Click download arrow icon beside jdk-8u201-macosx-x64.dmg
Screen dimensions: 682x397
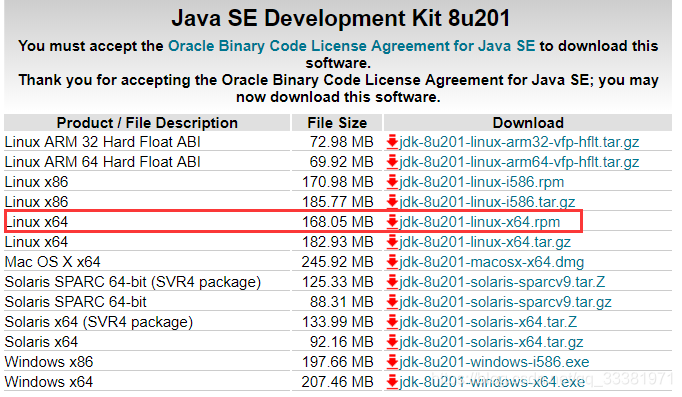tap(392, 262)
